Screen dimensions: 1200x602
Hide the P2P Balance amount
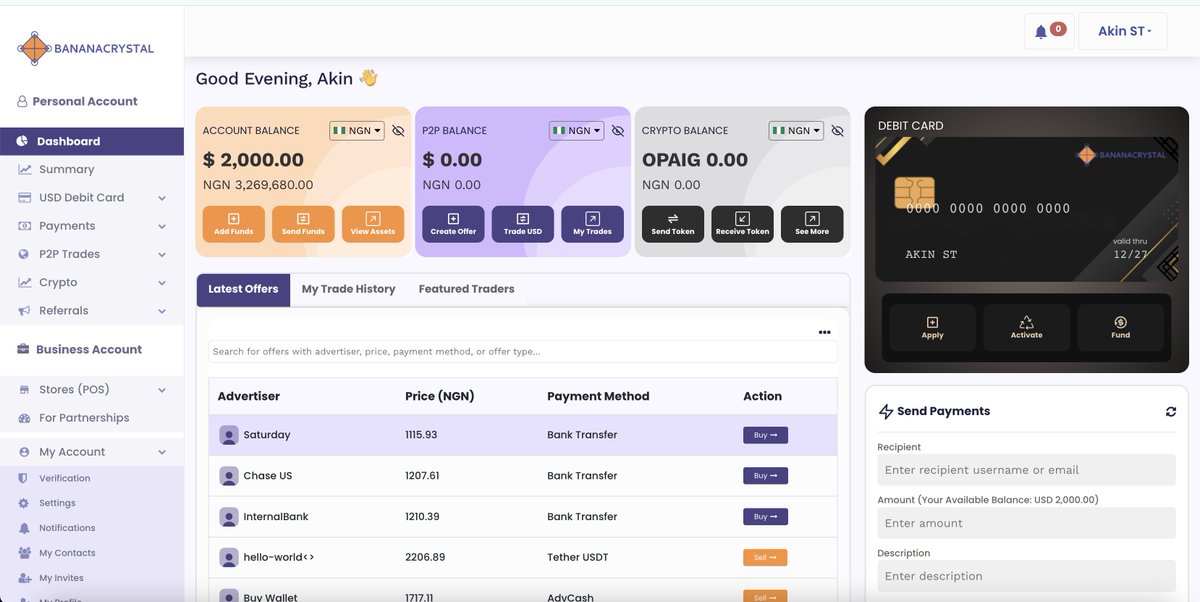617,131
